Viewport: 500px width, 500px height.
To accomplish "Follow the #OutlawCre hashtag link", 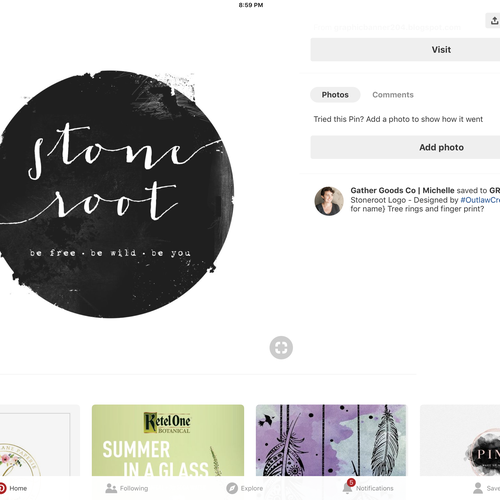I will pos(480,200).
